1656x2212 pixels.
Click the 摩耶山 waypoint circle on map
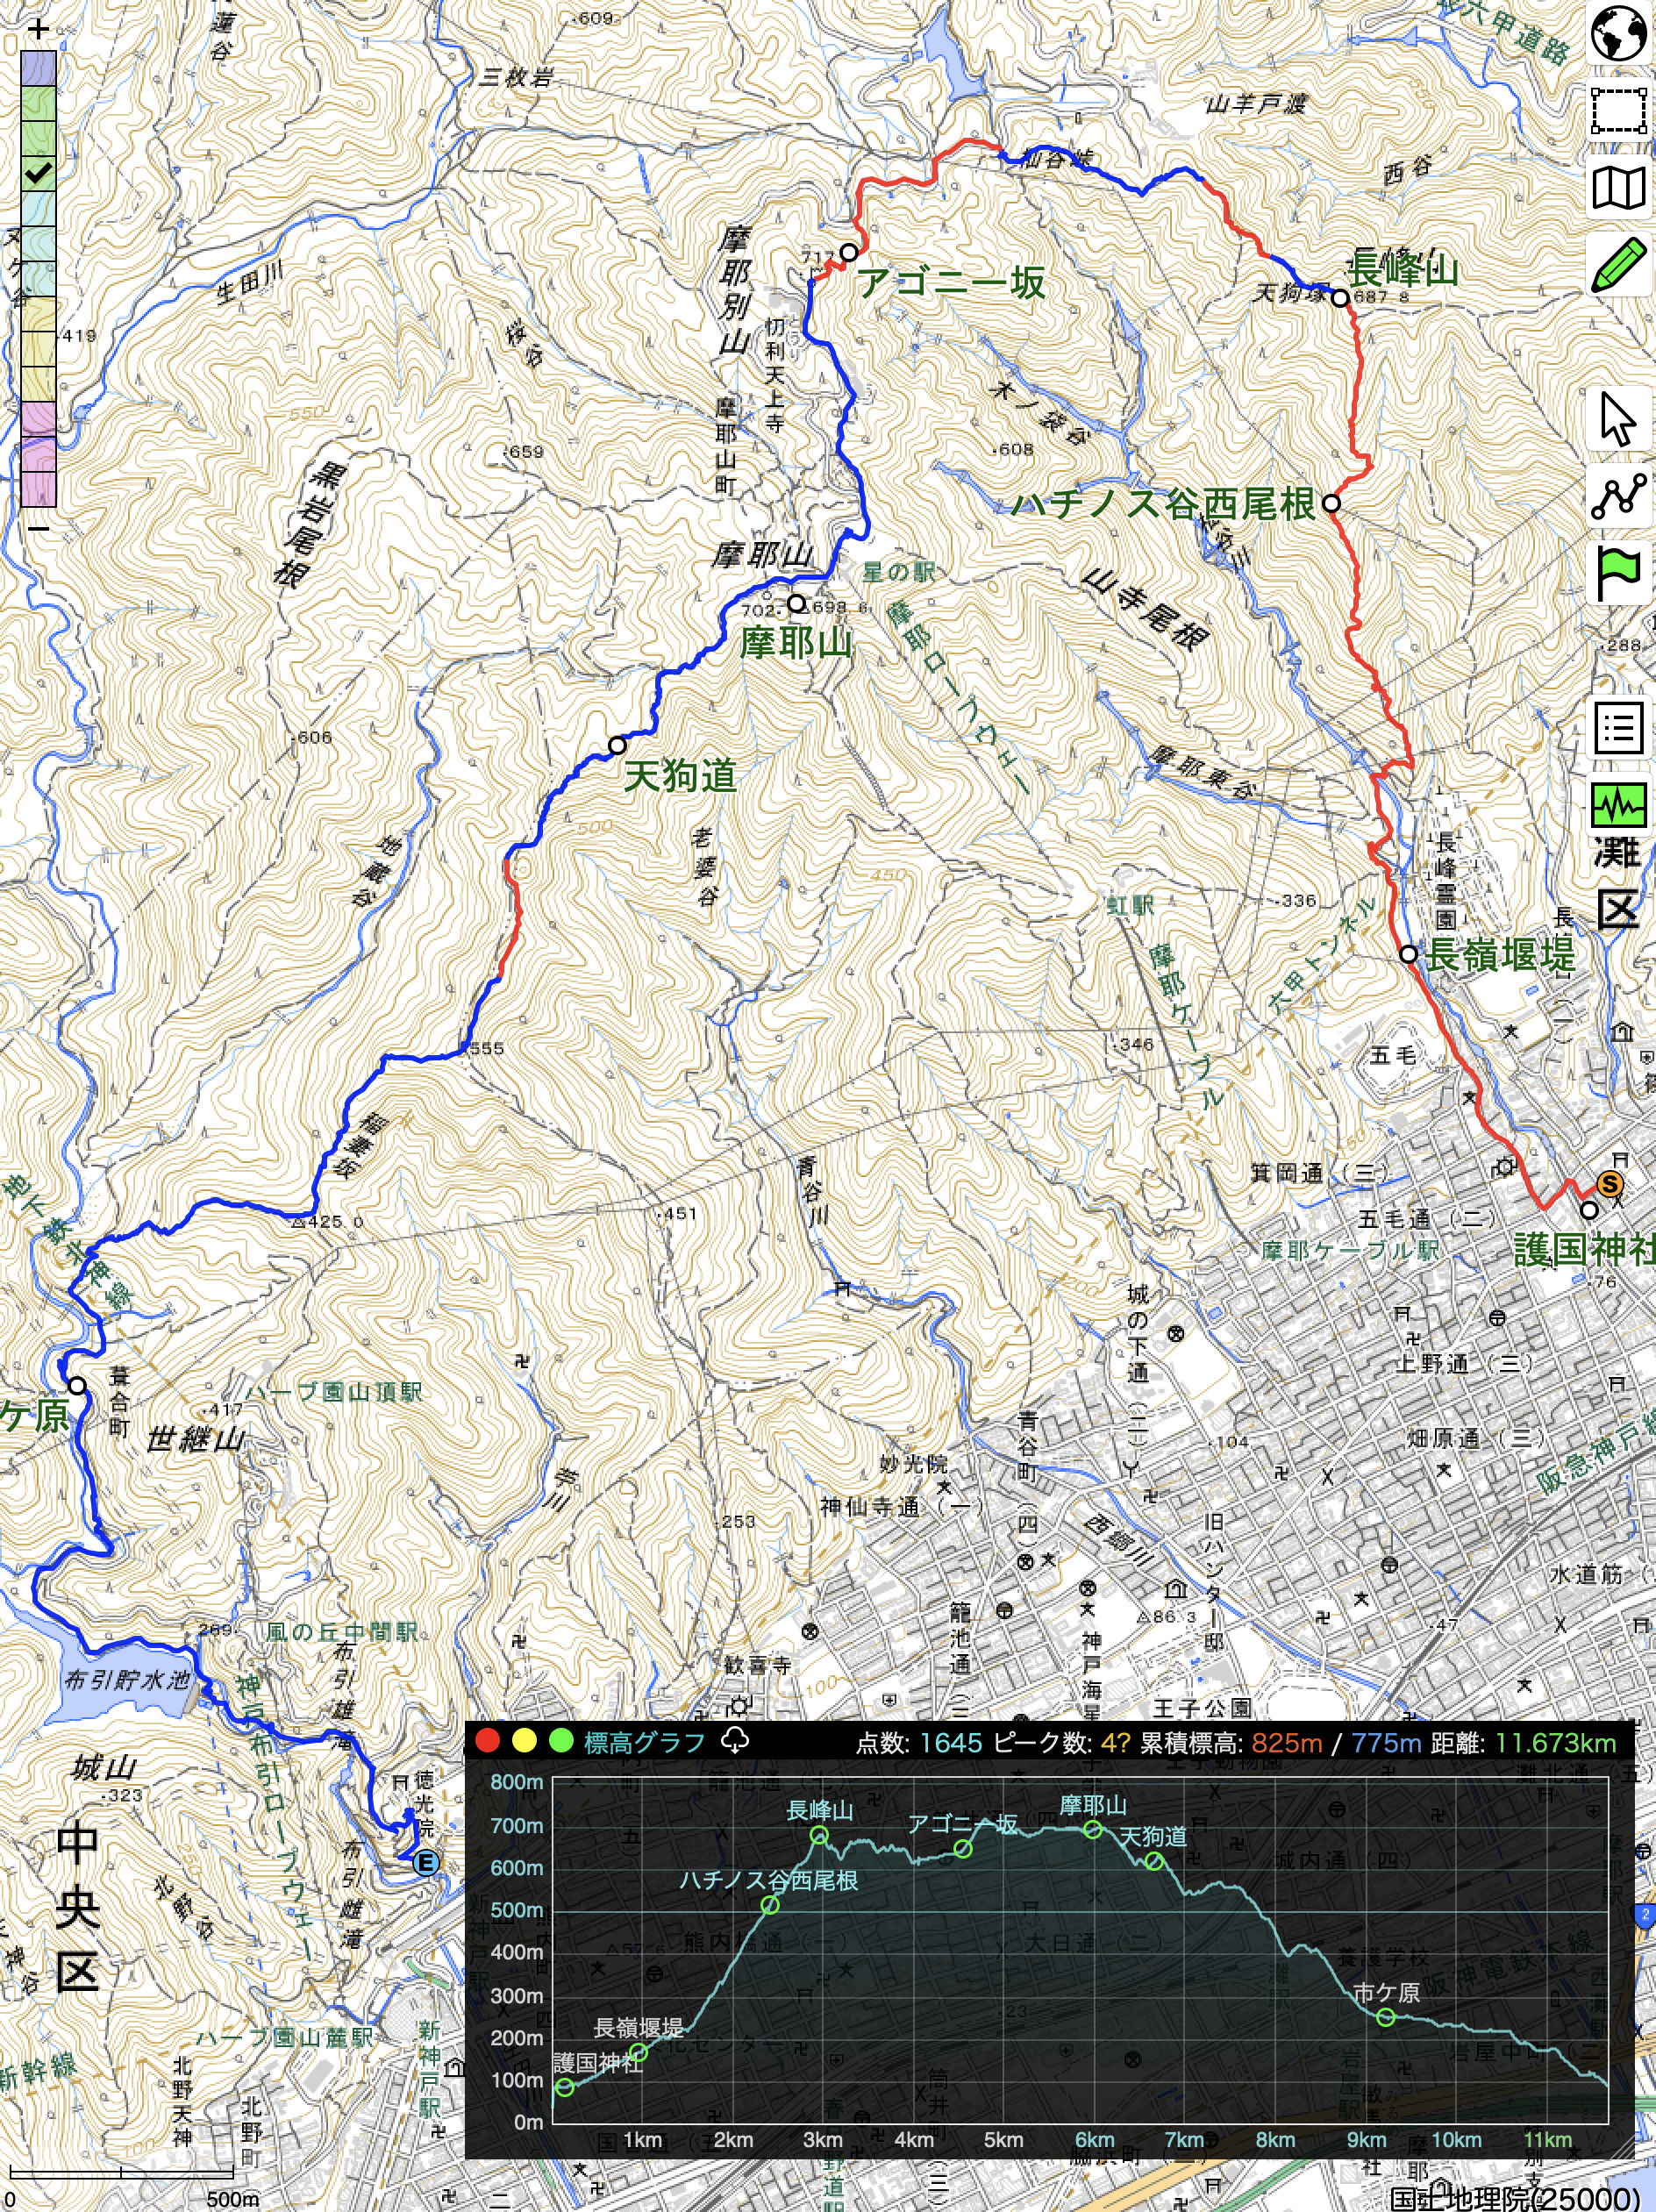point(795,603)
